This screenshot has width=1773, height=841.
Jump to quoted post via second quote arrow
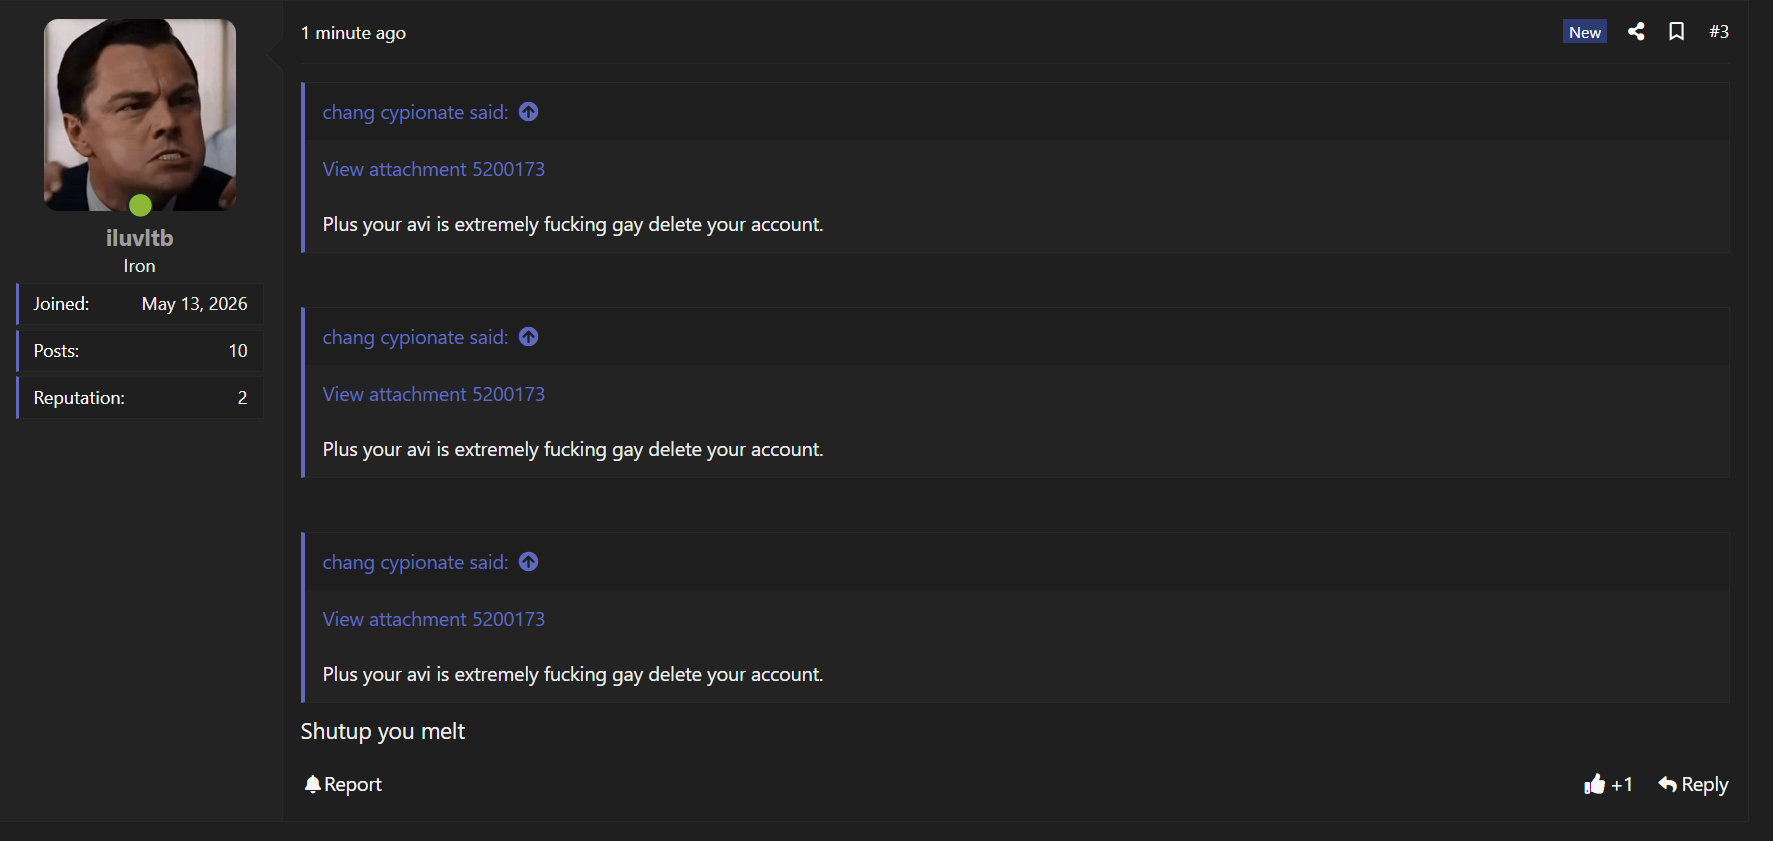pyautogui.click(x=529, y=337)
